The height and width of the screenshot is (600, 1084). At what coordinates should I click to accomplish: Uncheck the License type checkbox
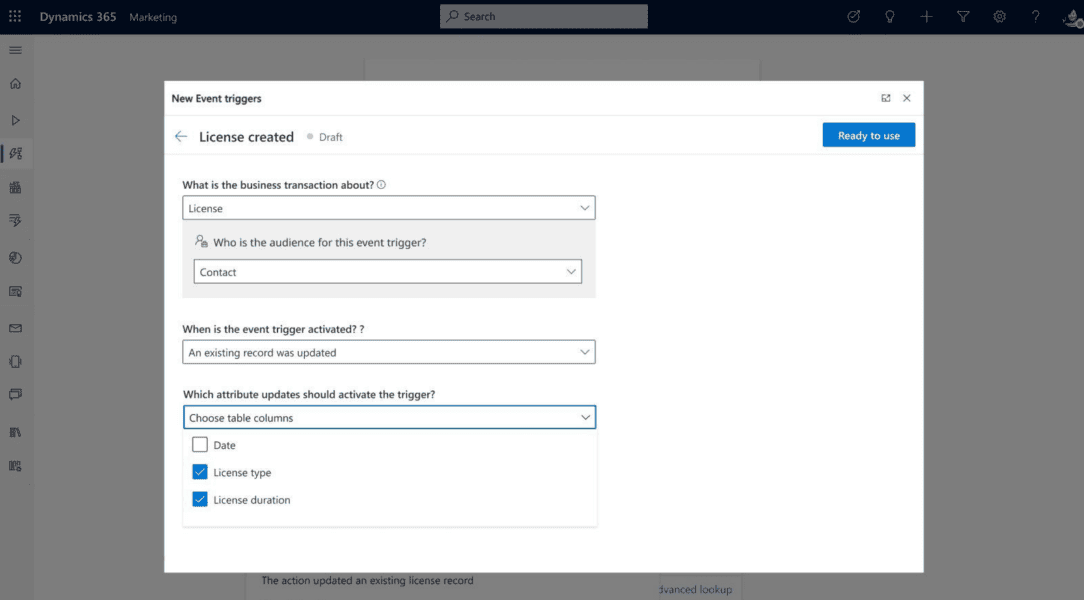point(200,472)
